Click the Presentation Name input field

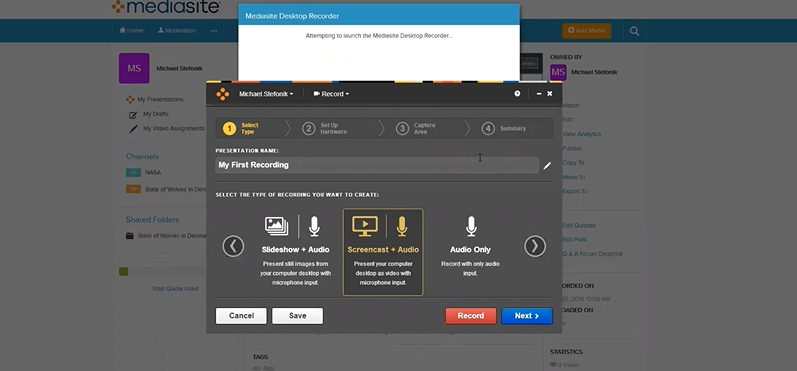coord(377,165)
